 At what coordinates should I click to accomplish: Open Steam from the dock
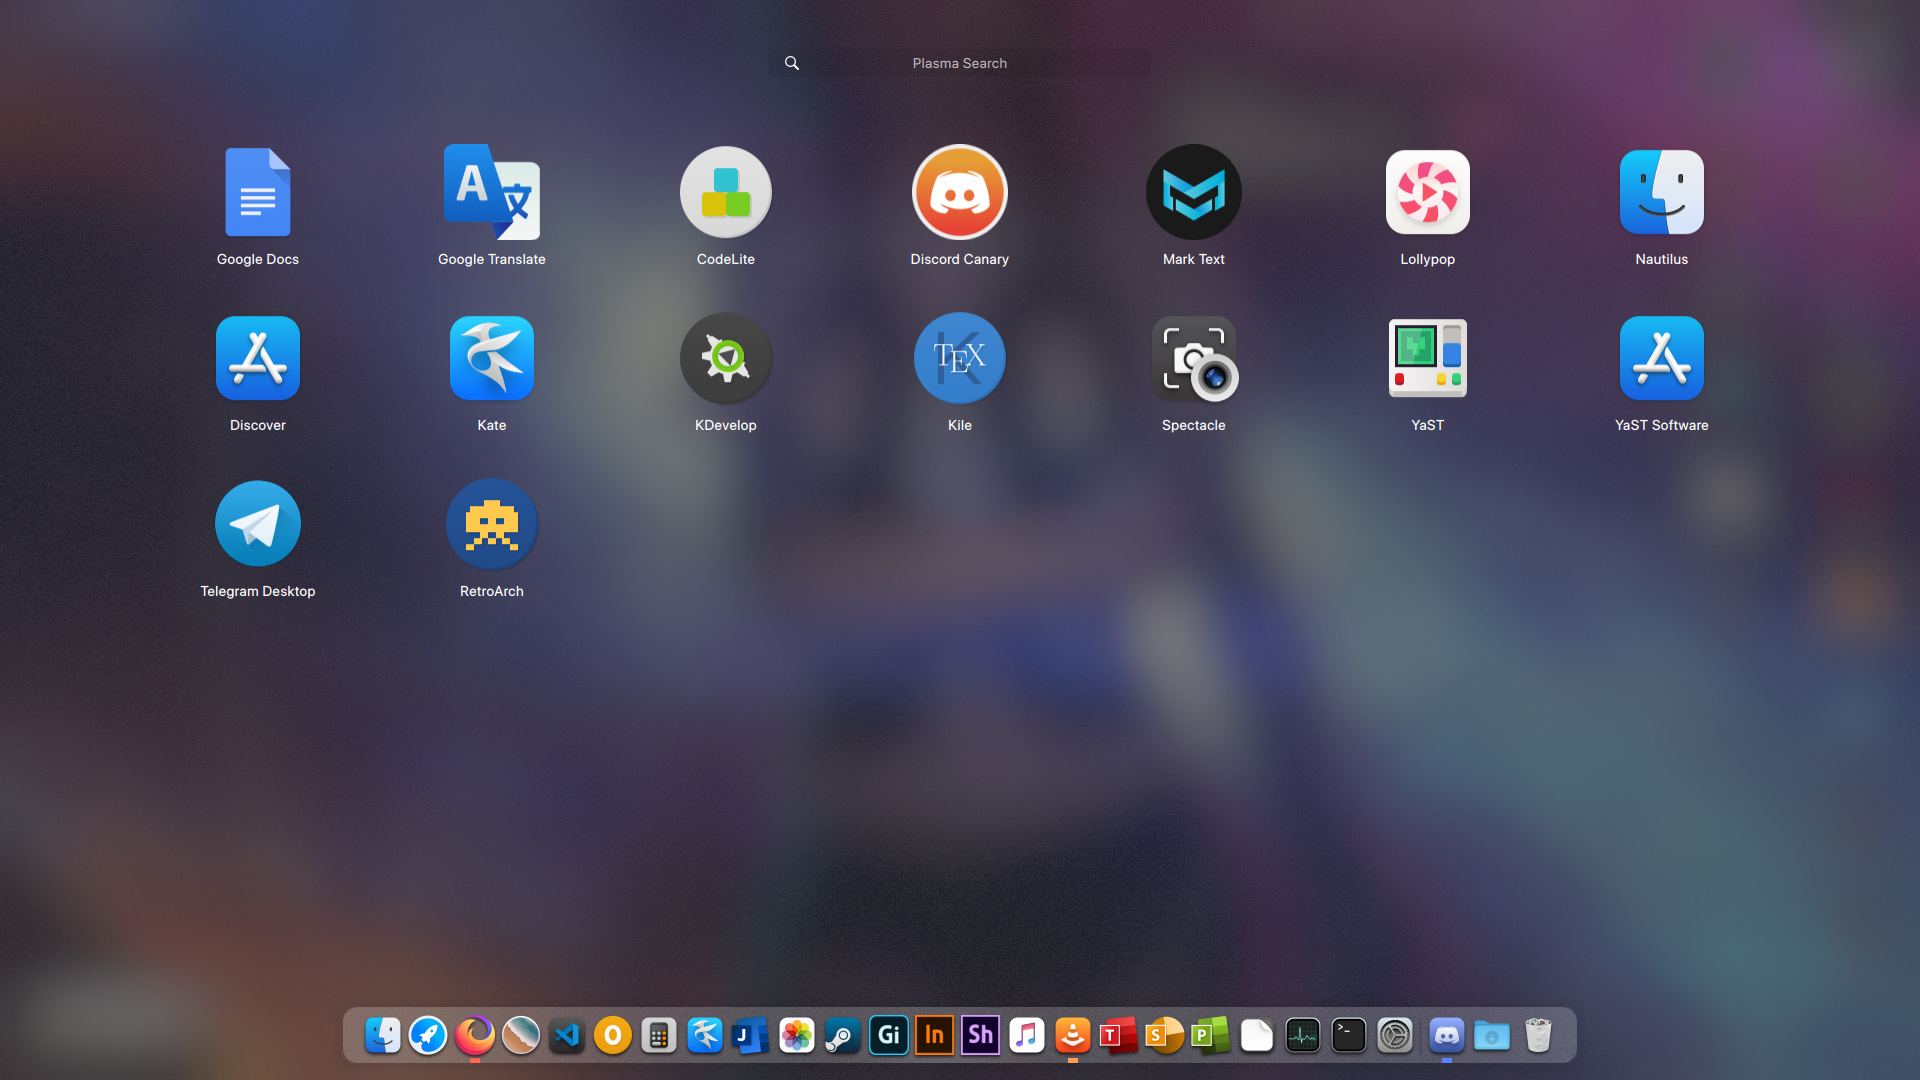click(842, 1035)
